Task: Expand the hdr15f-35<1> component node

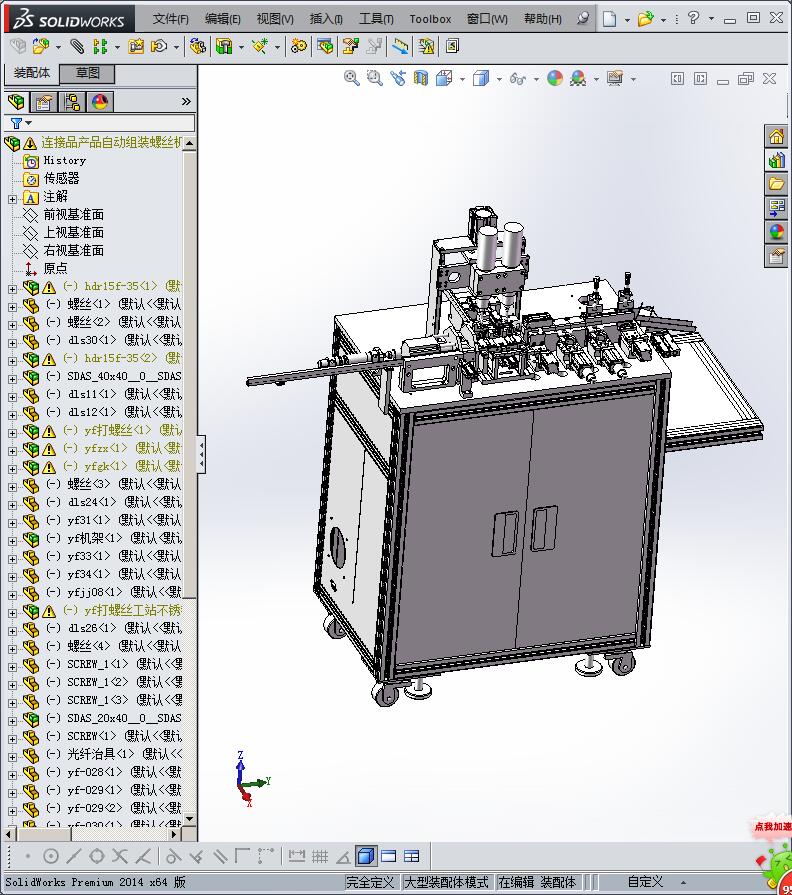Action: point(13,289)
